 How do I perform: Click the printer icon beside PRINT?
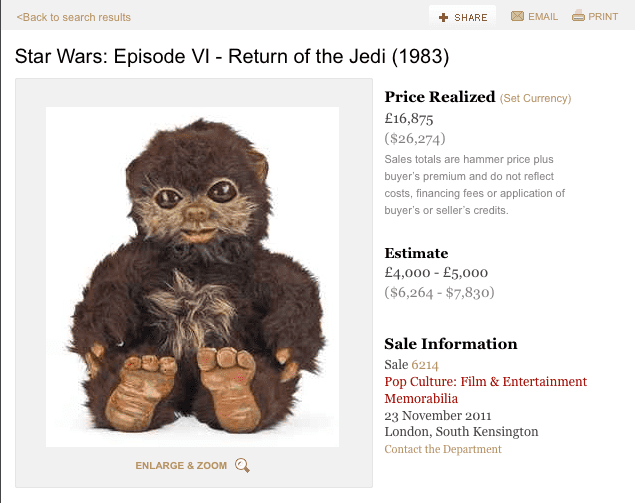(x=578, y=16)
